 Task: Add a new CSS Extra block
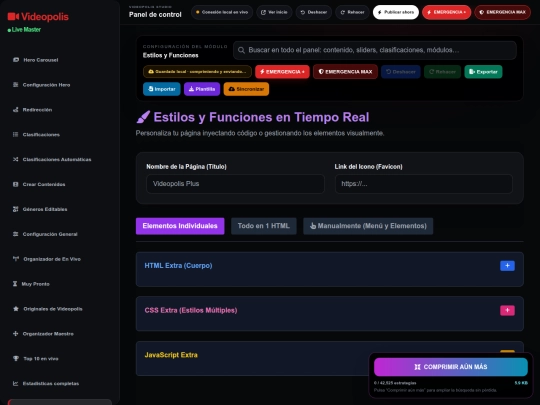(507, 310)
